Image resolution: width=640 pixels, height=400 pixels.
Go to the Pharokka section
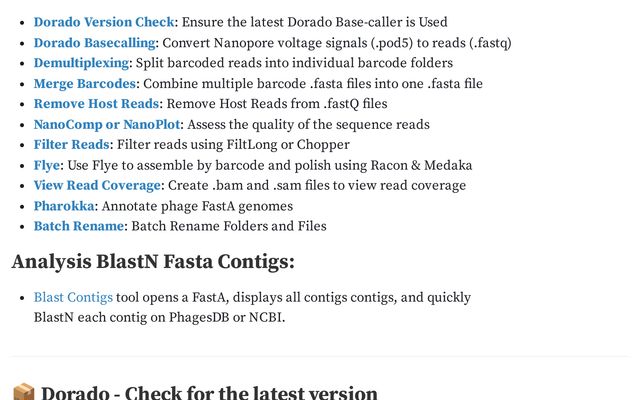click(64, 206)
